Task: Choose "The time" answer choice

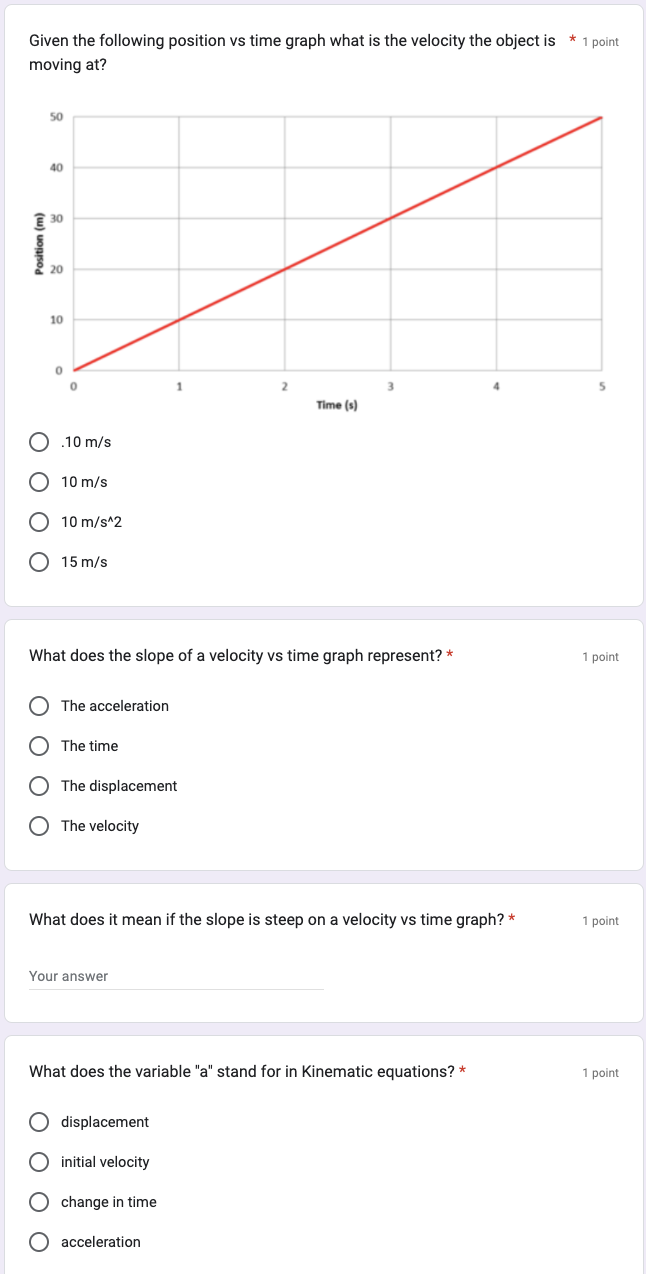Action: (x=39, y=745)
